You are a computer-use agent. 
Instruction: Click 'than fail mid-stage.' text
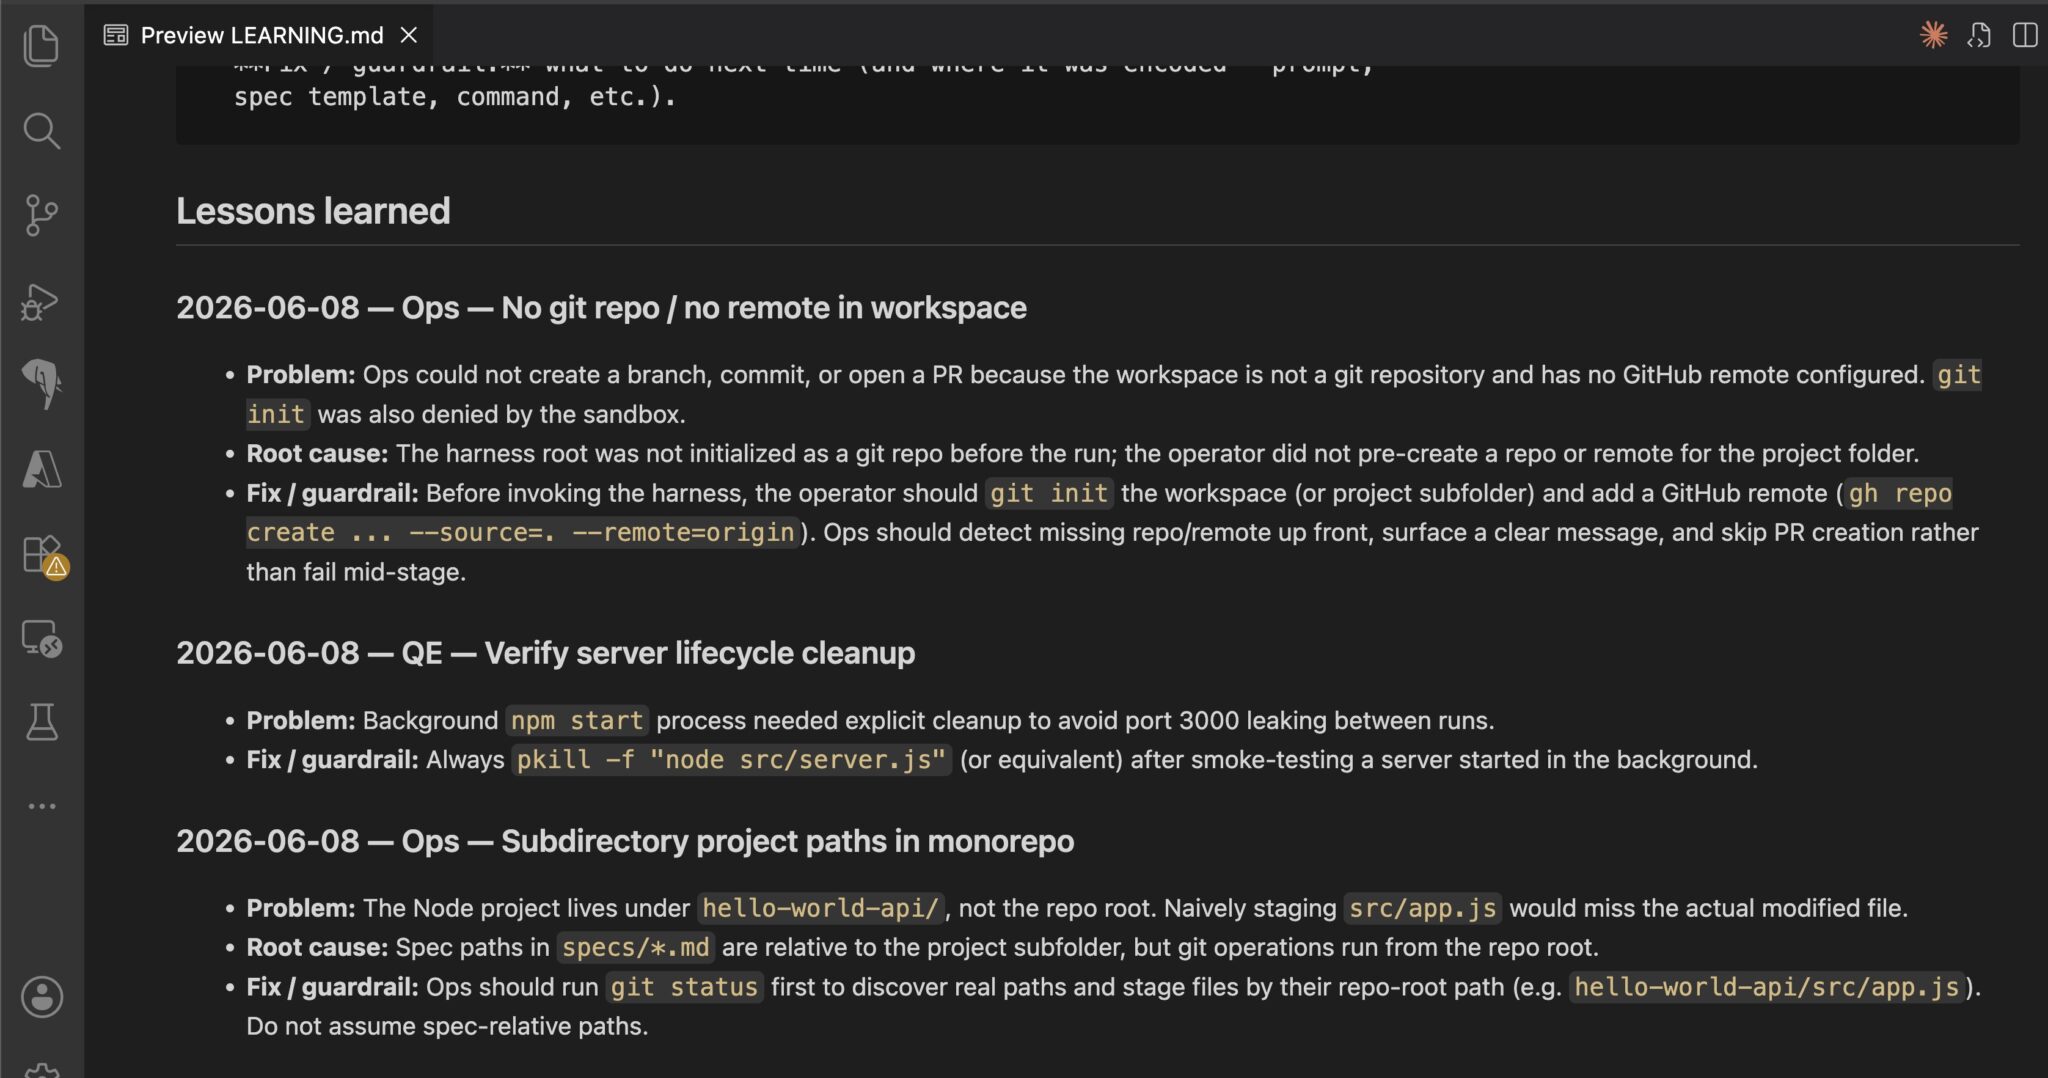[x=356, y=572]
